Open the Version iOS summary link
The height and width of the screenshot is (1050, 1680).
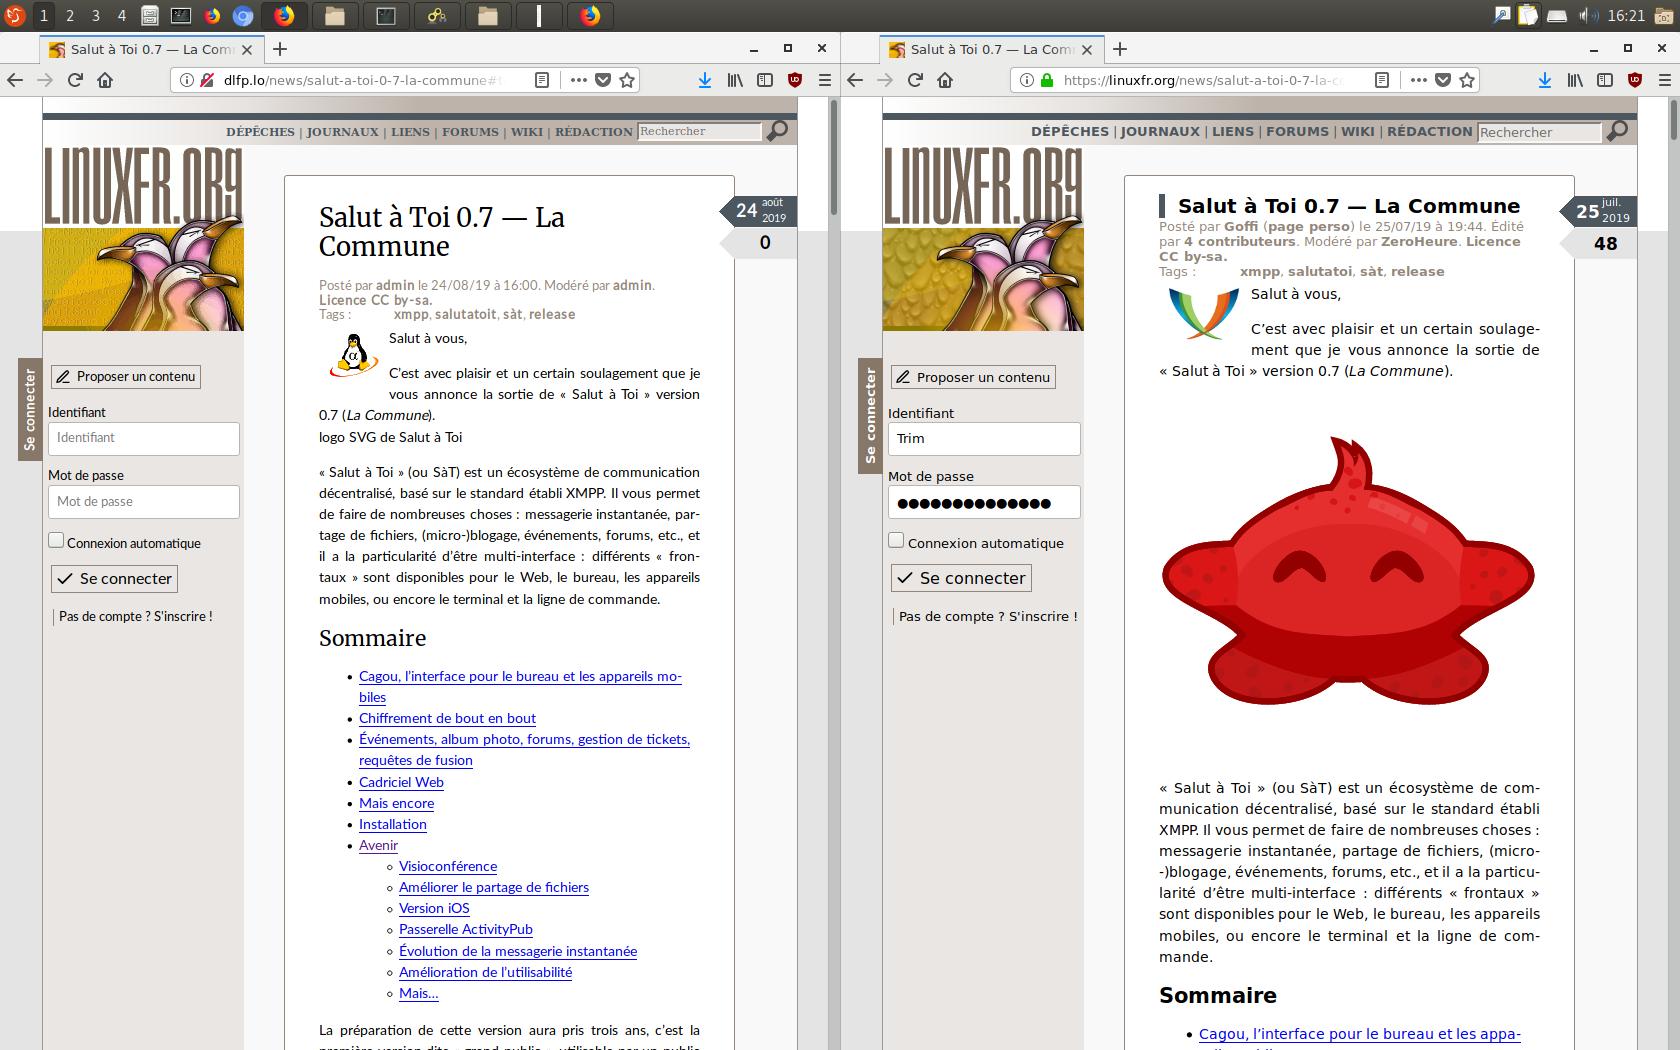click(434, 908)
